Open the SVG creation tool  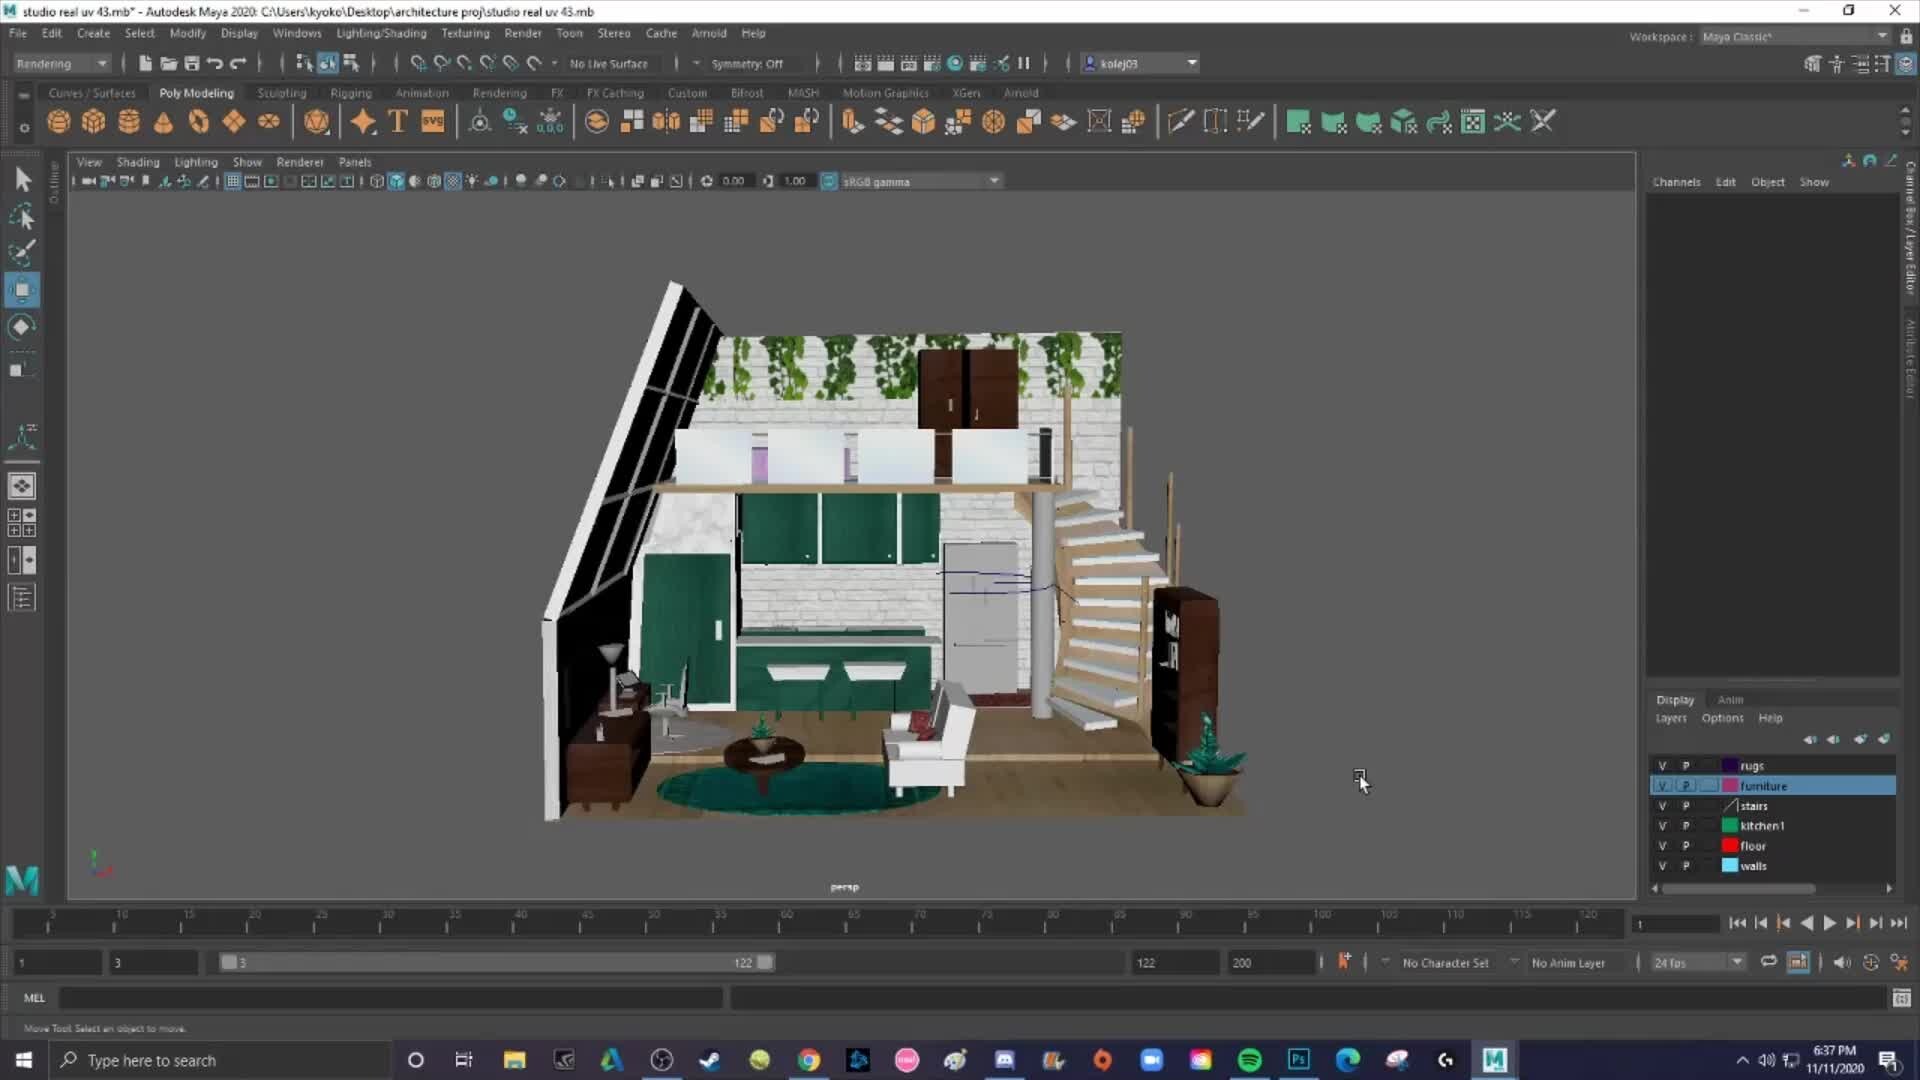(432, 120)
